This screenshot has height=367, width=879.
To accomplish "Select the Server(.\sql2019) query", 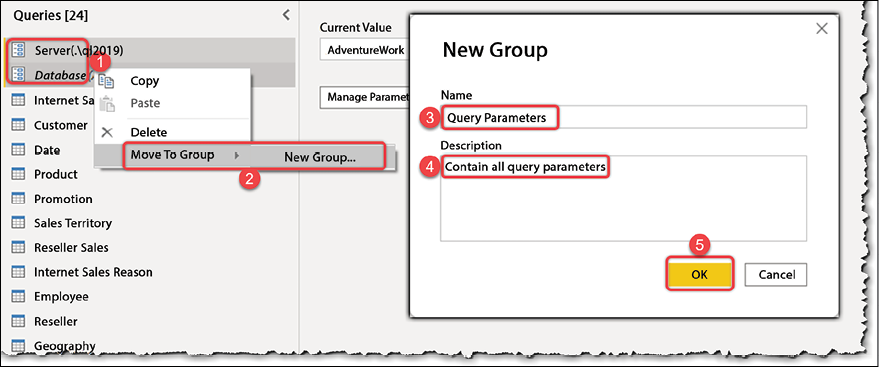I will 150,50.
